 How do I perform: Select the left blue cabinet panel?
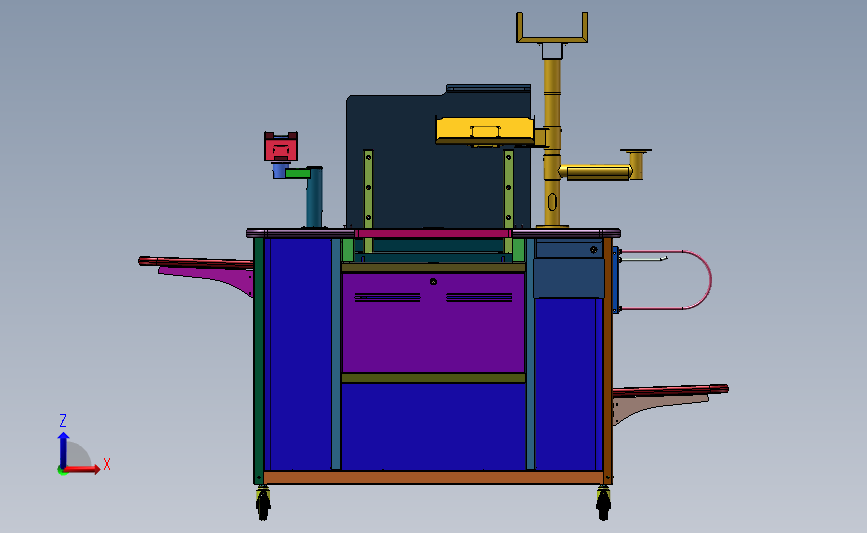[298, 354]
